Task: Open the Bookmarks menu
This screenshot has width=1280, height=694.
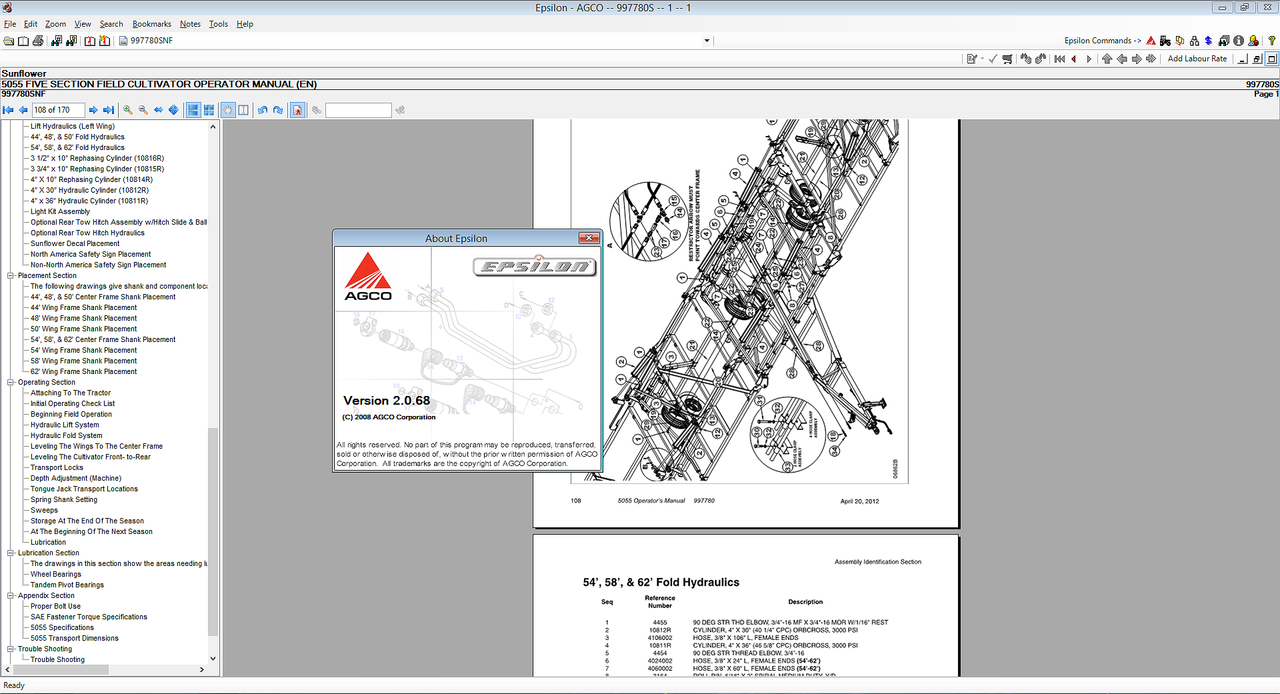Action: tap(152, 24)
